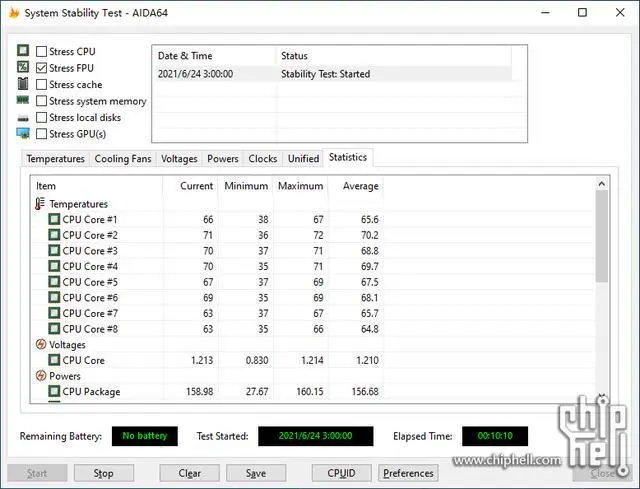The width and height of the screenshot is (640, 489).
Task: Click the CPU Package current value 158.98
Action: click(200, 391)
